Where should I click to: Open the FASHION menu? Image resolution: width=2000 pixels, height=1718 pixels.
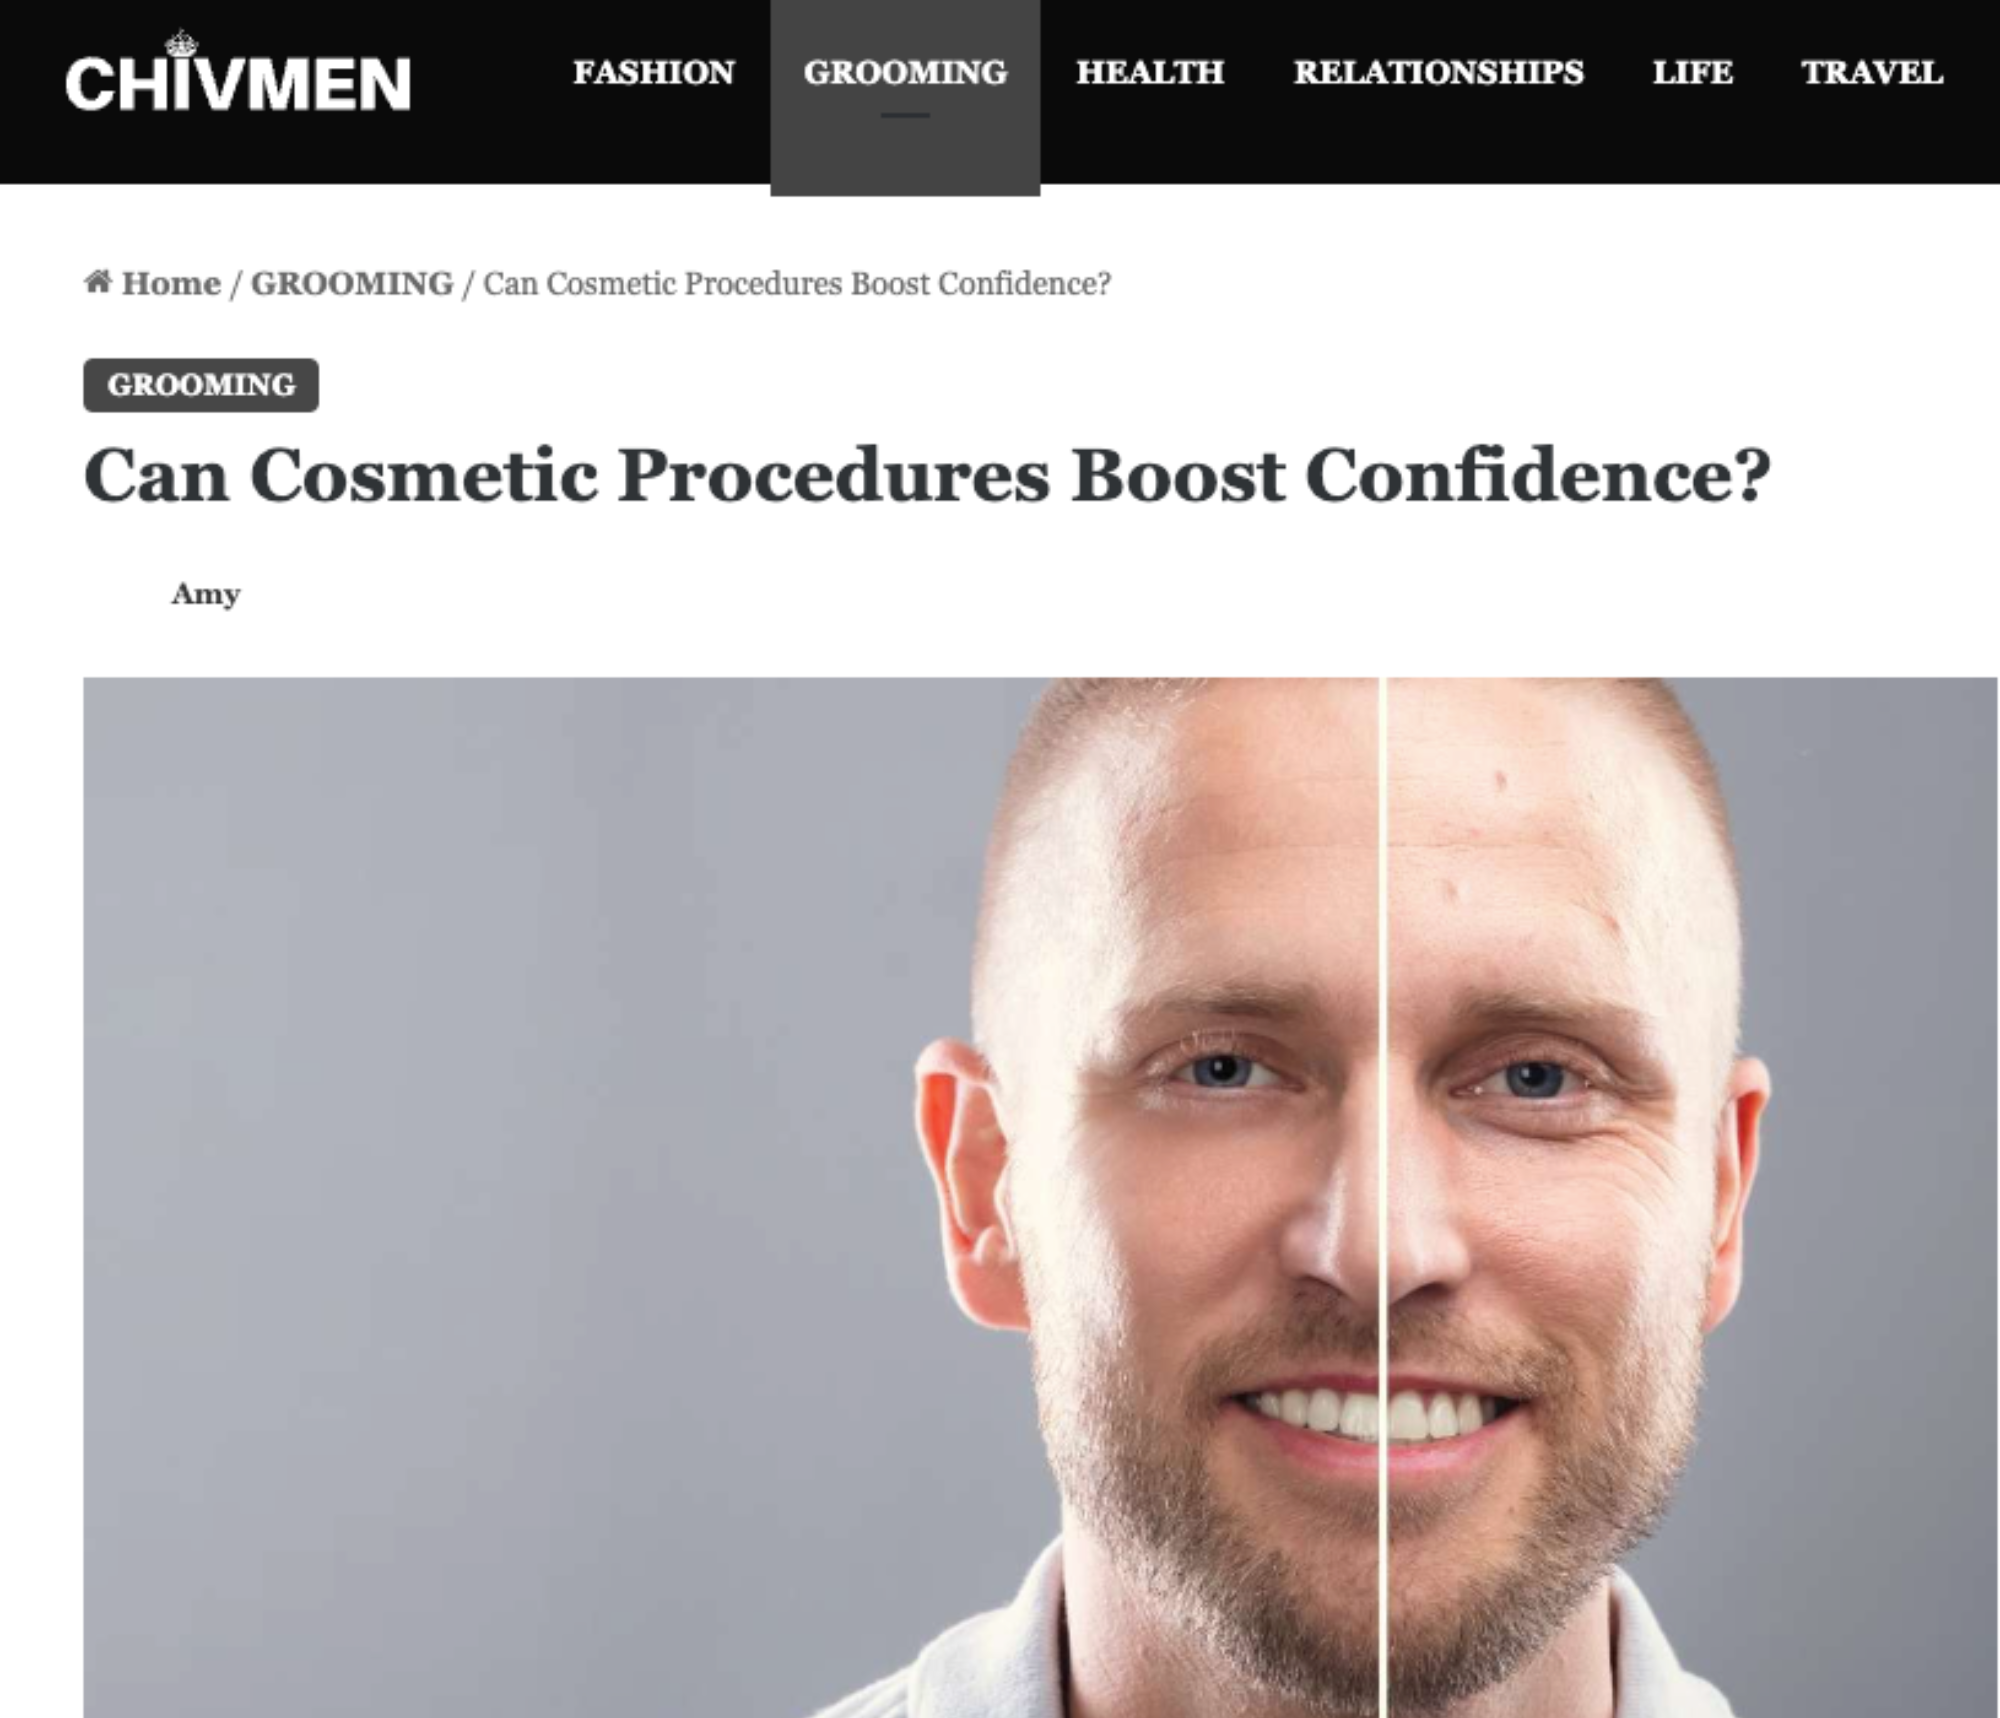pos(654,72)
